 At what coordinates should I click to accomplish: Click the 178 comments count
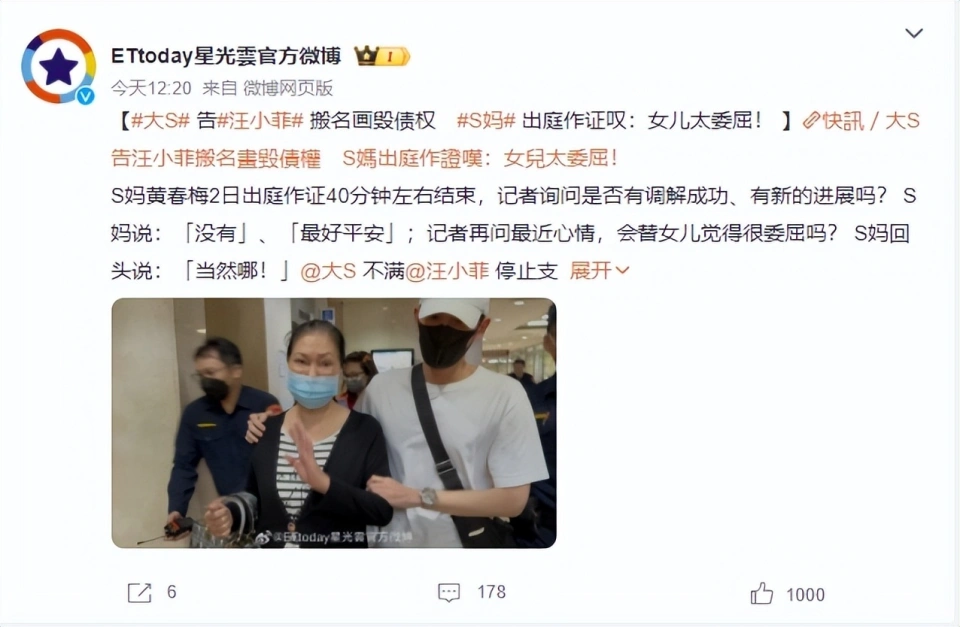[x=492, y=592]
